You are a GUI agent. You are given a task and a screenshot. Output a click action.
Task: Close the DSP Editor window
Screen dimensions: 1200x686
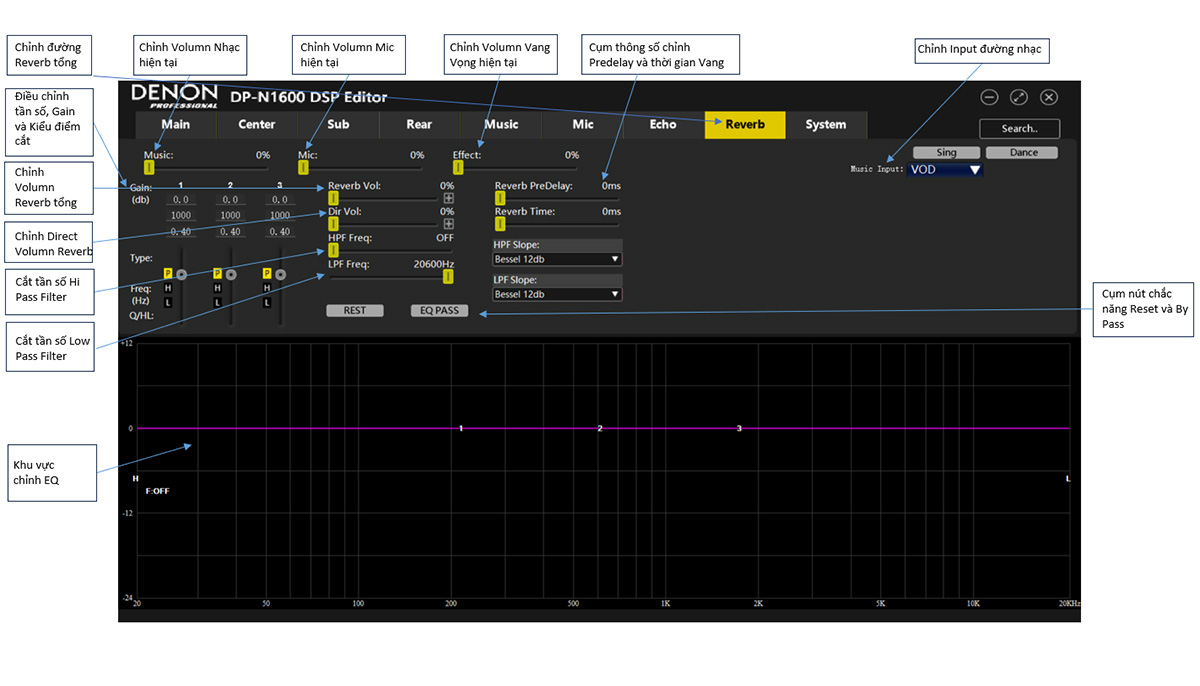[1049, 97]
